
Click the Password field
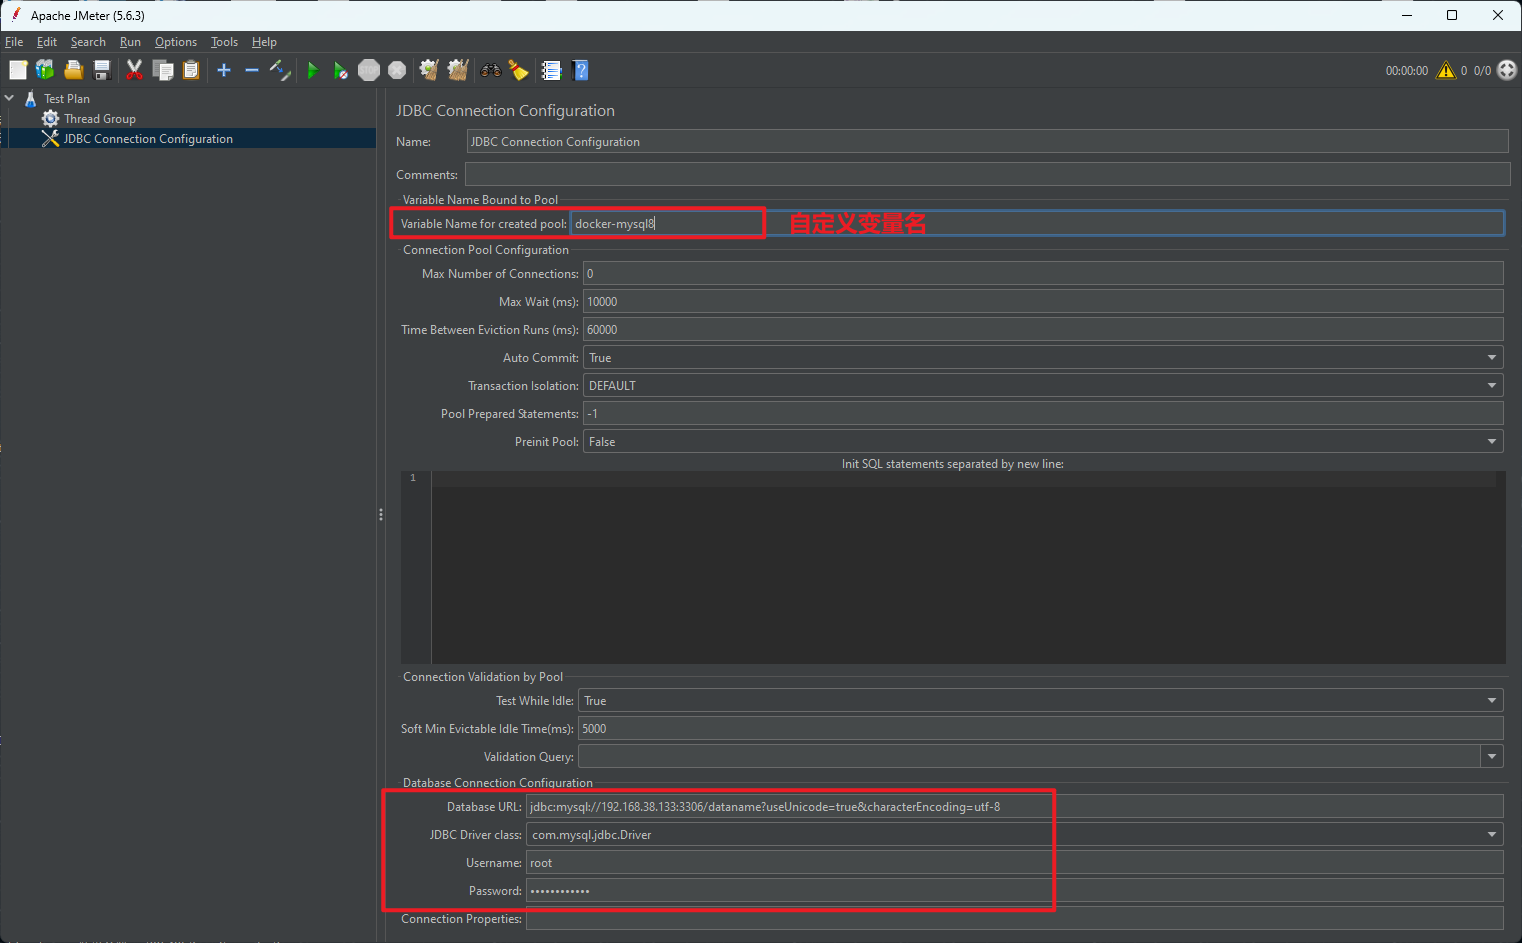pyautogui.click(x=1015, y=891)
